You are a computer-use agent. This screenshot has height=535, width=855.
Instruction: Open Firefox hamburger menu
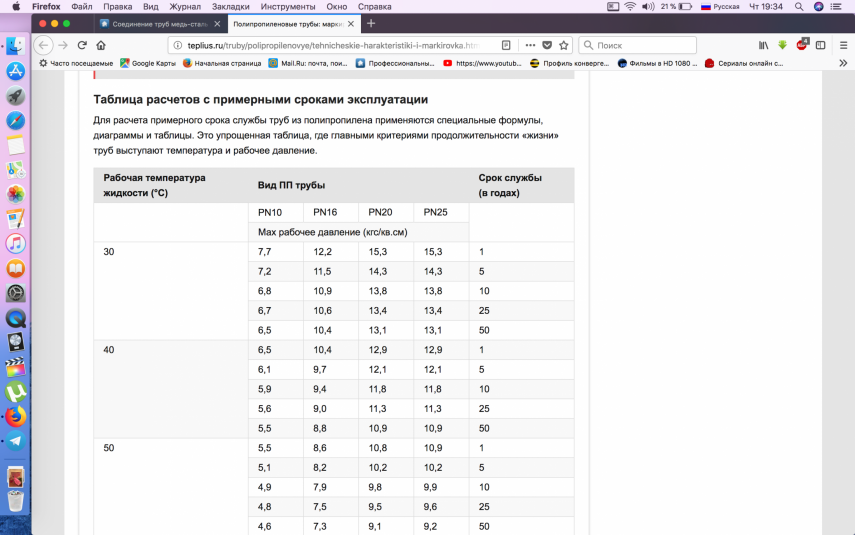pyautogui.click(x=843, y=45)
